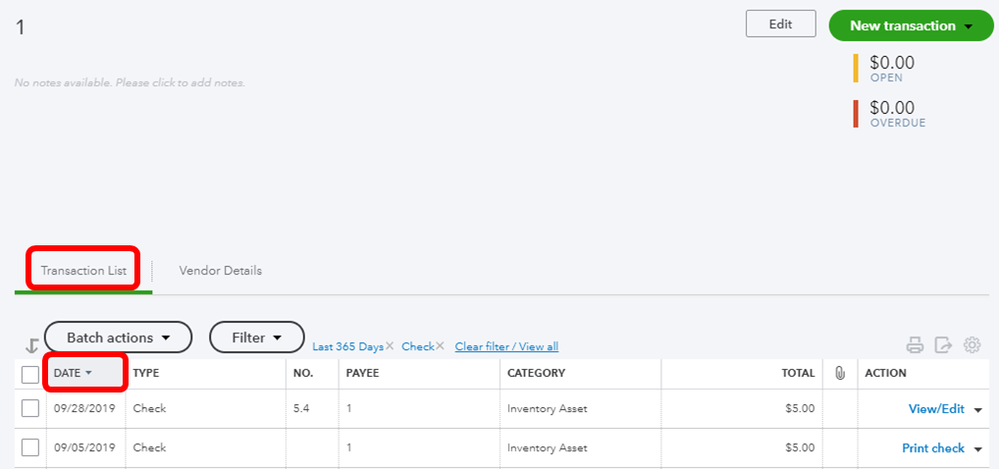
Task: Check the 09/28/2019 transaction row
Action: [30, 408]
